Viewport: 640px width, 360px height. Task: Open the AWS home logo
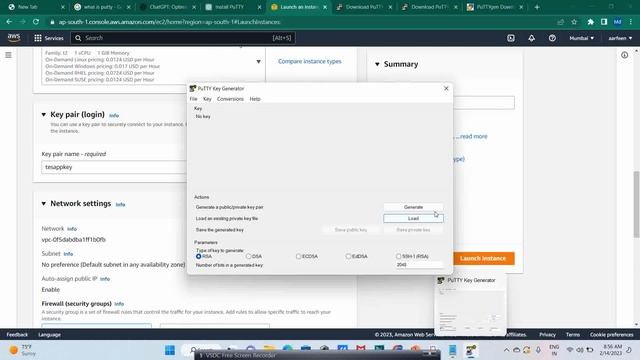tap(14, 38)
